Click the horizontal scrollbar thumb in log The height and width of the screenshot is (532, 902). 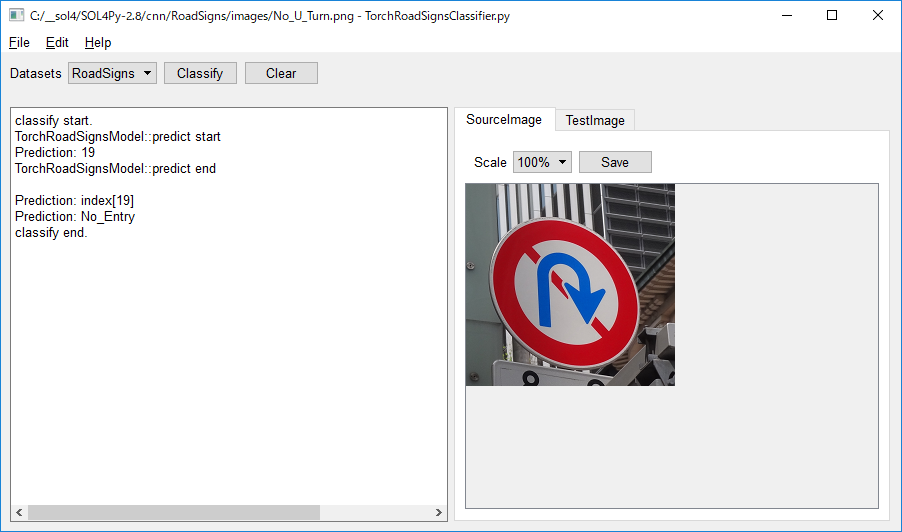(x=174, y=512)
